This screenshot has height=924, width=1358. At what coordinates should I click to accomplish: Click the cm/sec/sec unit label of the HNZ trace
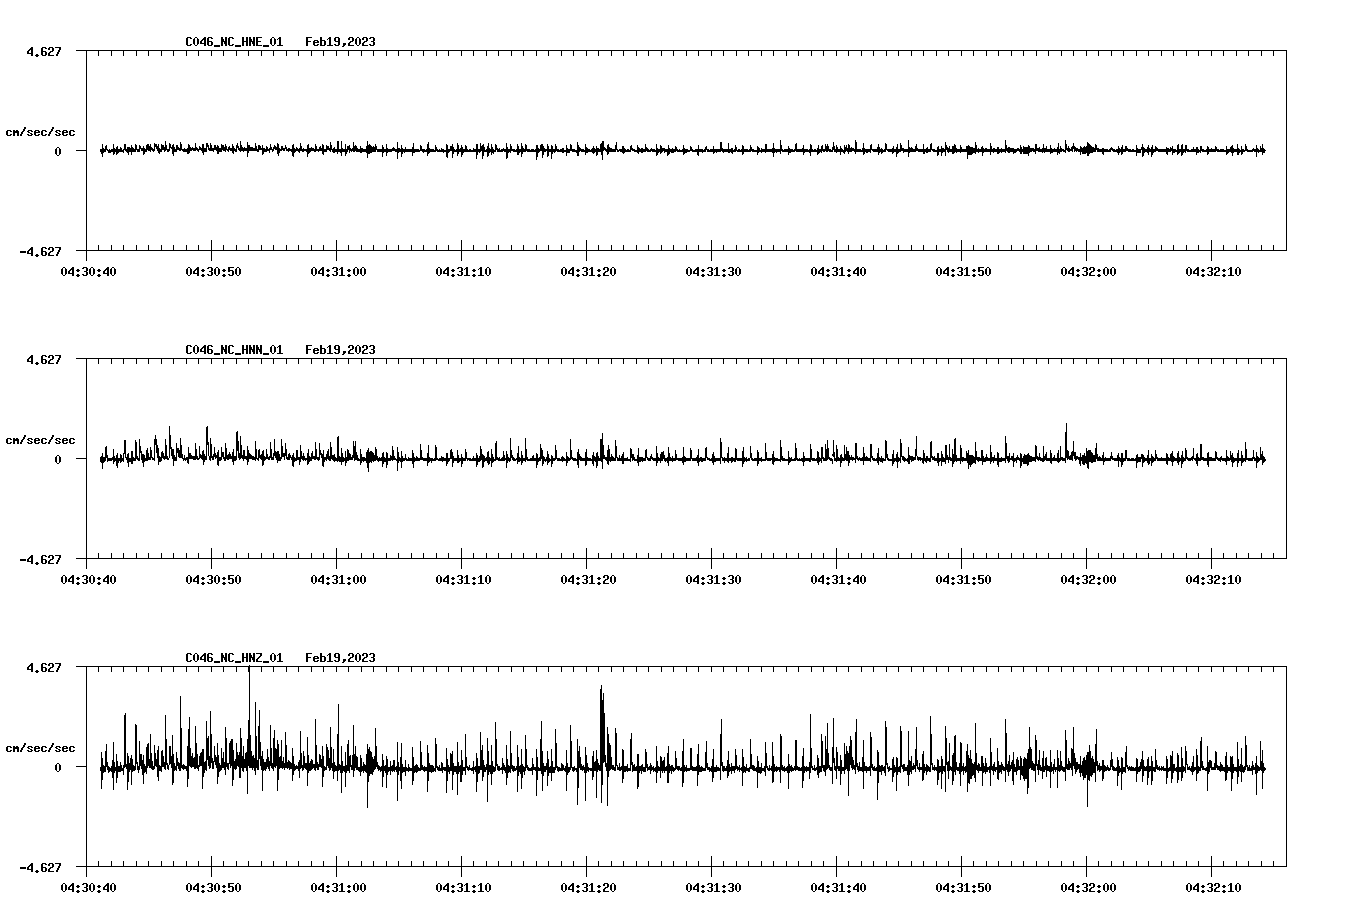[x=42, y=746]
